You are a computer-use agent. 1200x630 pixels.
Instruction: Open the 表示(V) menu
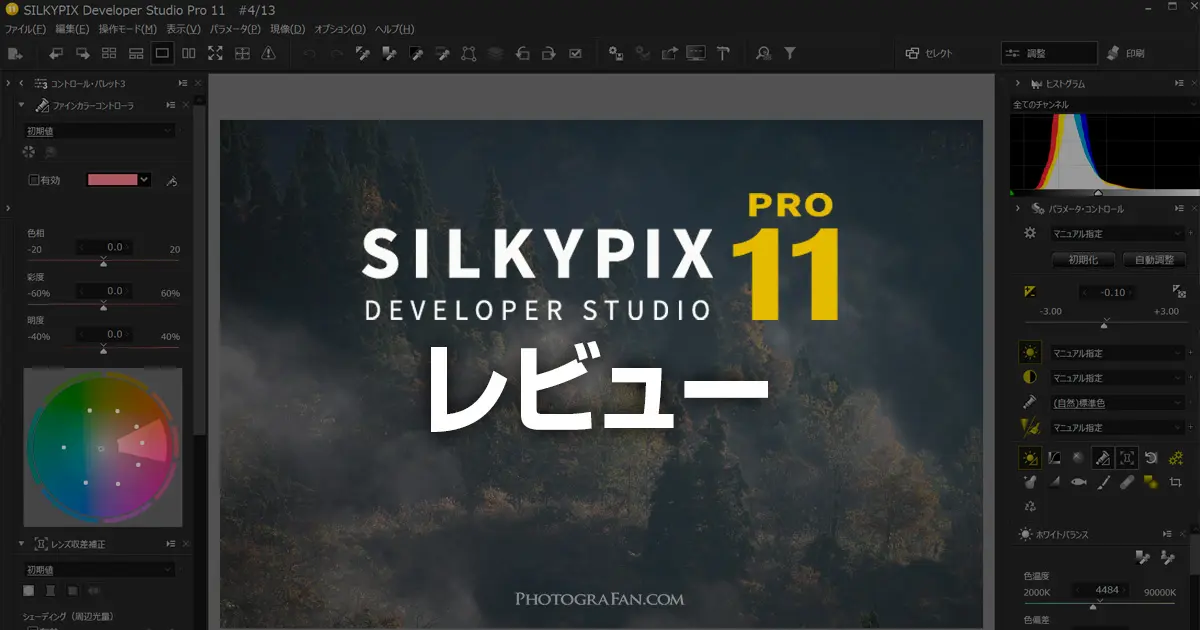click(x=183, y=29)
